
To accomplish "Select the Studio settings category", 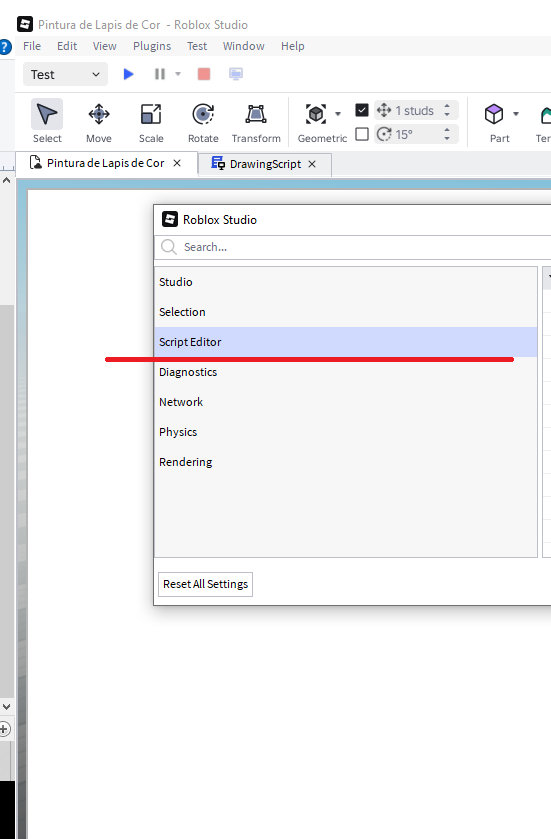I will pyautogui.click(x=346, y=282).
